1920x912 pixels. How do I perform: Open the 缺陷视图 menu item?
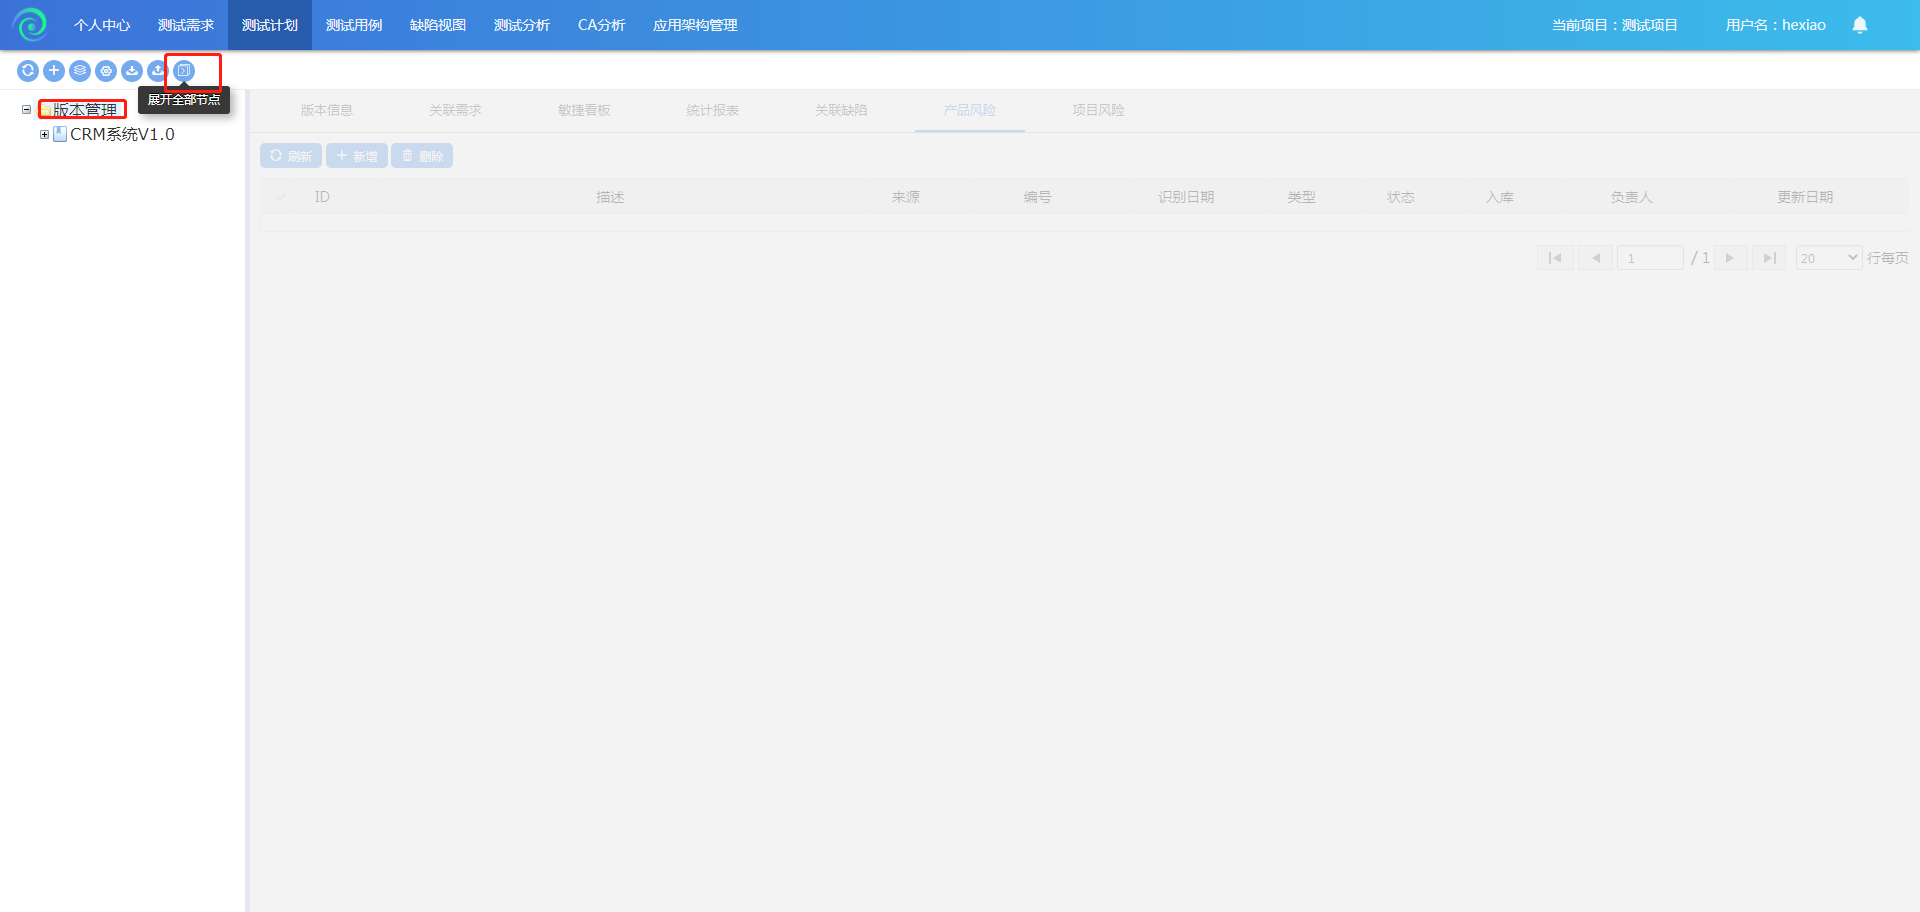438,25
